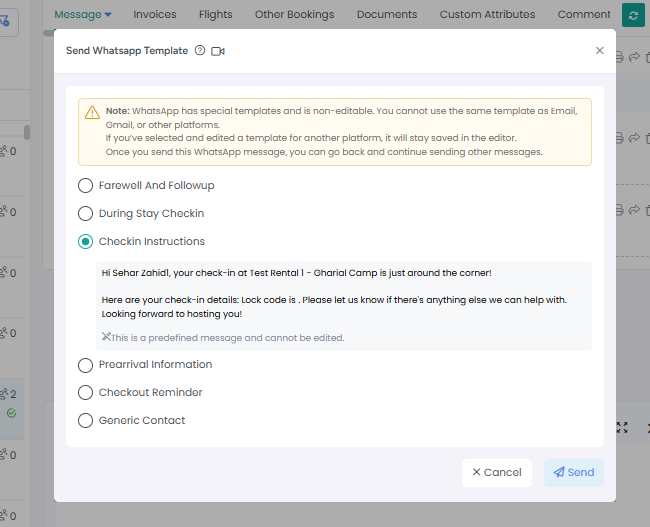
Task: Click the predefined message cannot be edited note
Action: coord(223,338)
